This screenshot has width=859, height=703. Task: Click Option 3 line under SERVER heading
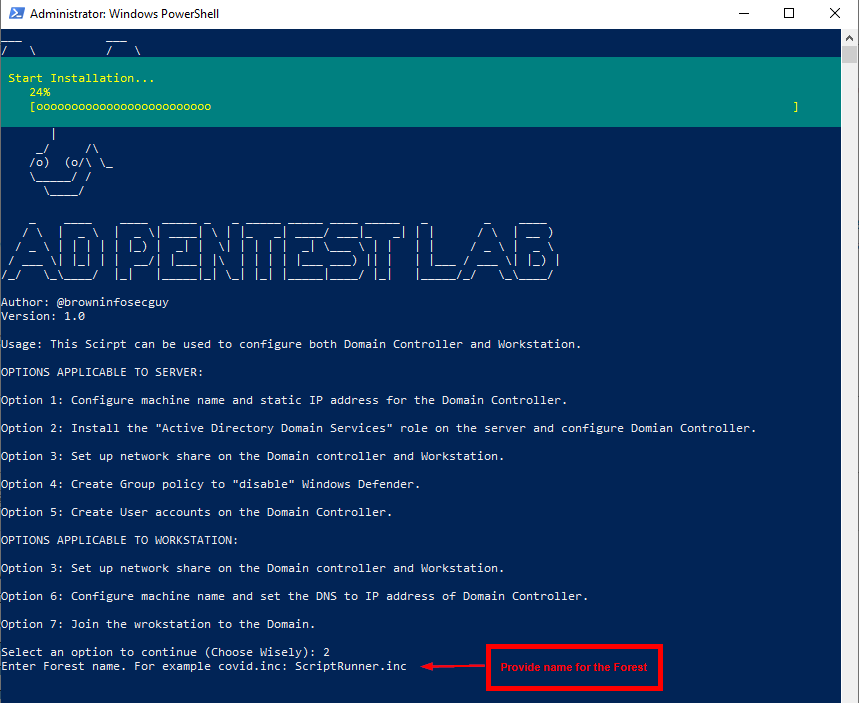[x=253, y=456]
